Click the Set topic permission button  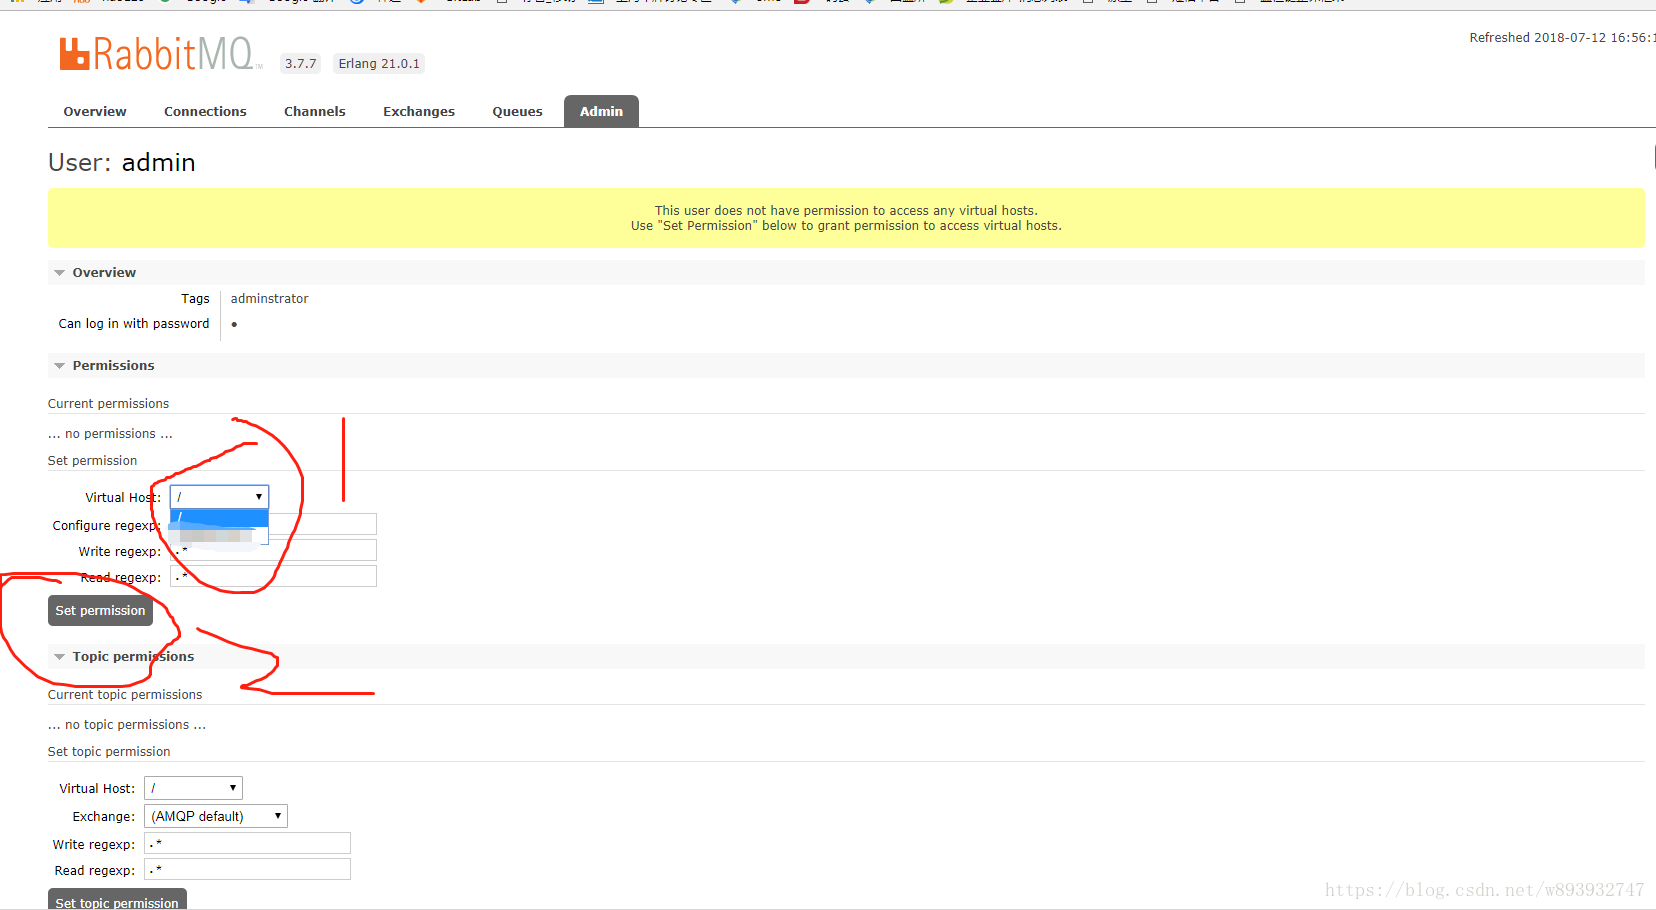[117, 899]
